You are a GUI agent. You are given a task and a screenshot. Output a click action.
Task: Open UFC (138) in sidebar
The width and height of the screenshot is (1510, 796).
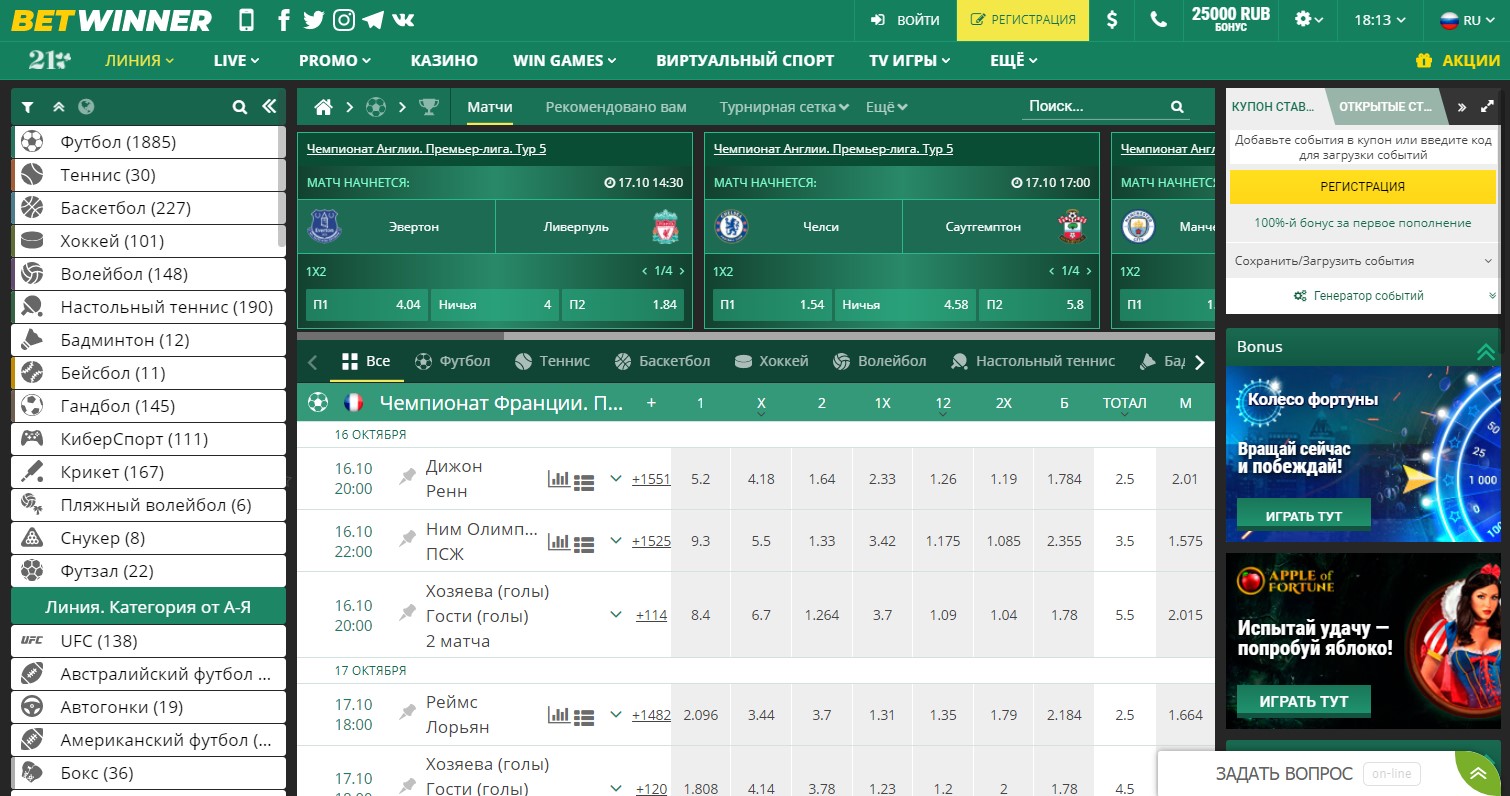(148, 641)
